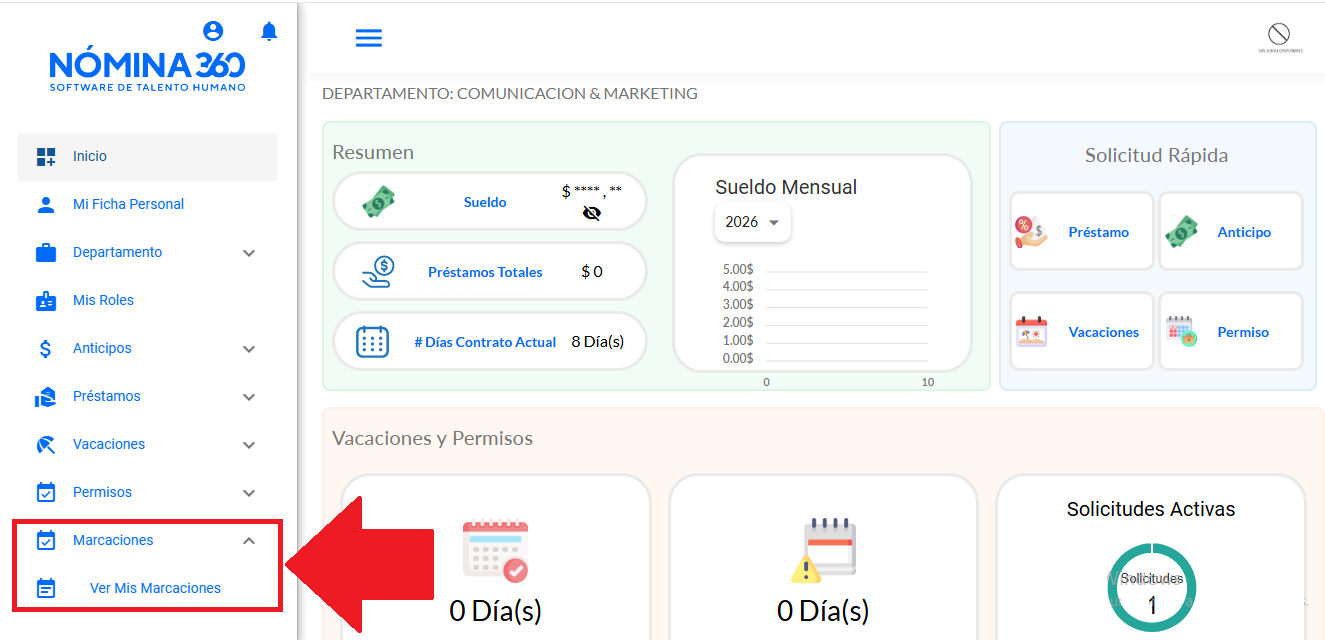Image resolution: width=1325 pixels, height=640 pixels.
Task: Toggle the hamburger sidebar menu
Action: [369, 38]
